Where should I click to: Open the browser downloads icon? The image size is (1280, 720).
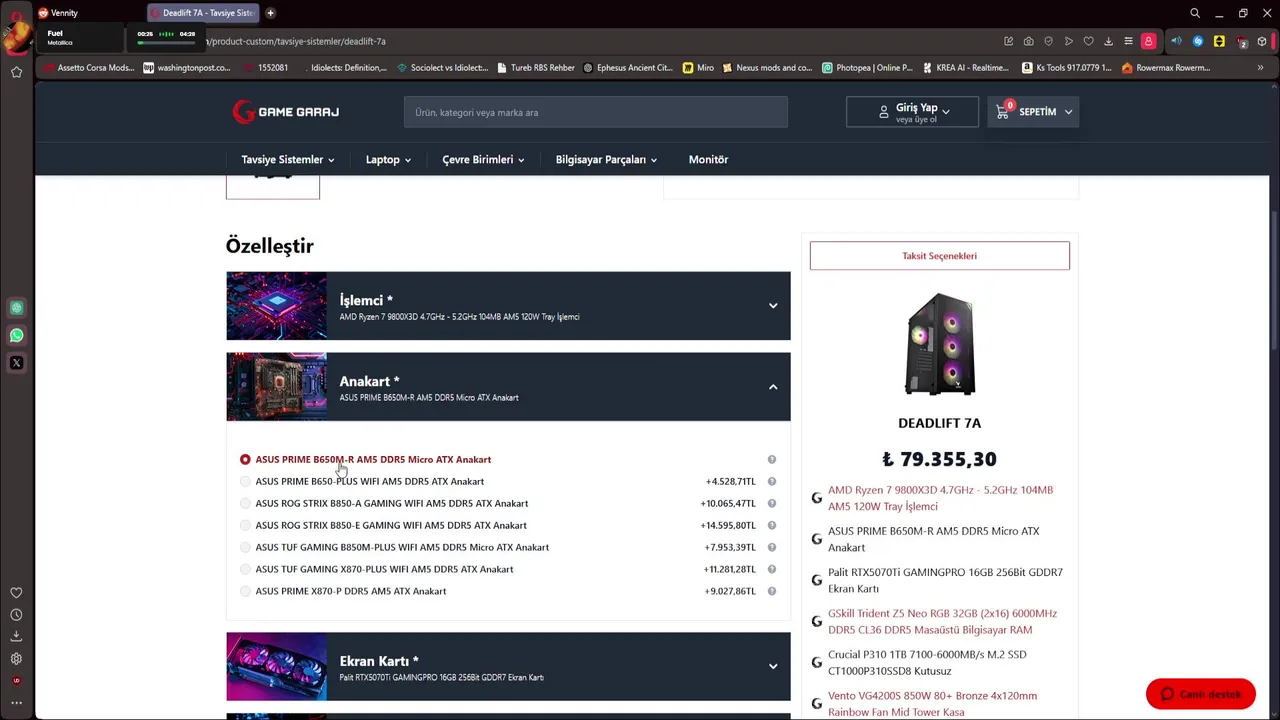pos(1108,41)
